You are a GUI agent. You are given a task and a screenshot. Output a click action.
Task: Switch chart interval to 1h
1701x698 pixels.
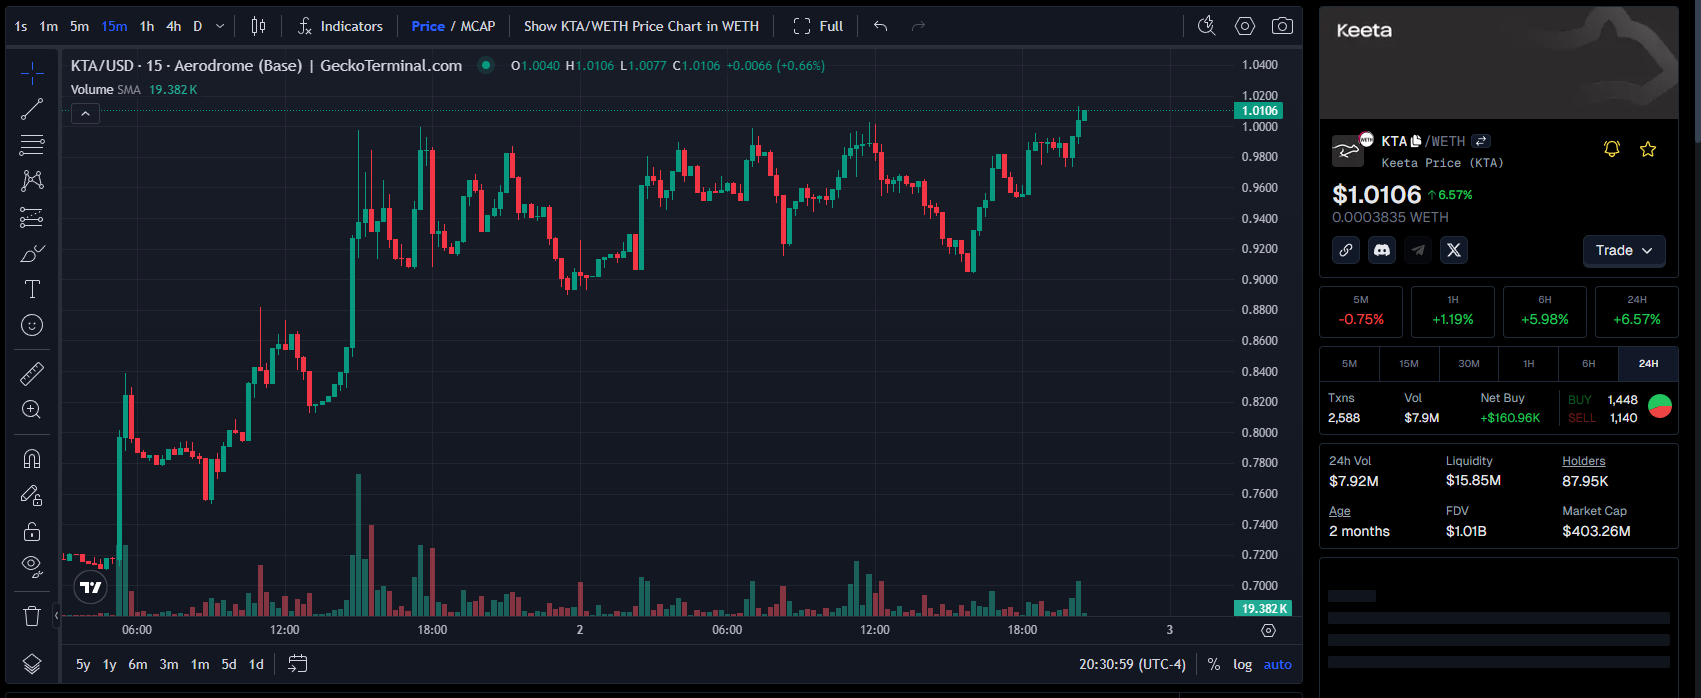[x=147, y=26]
